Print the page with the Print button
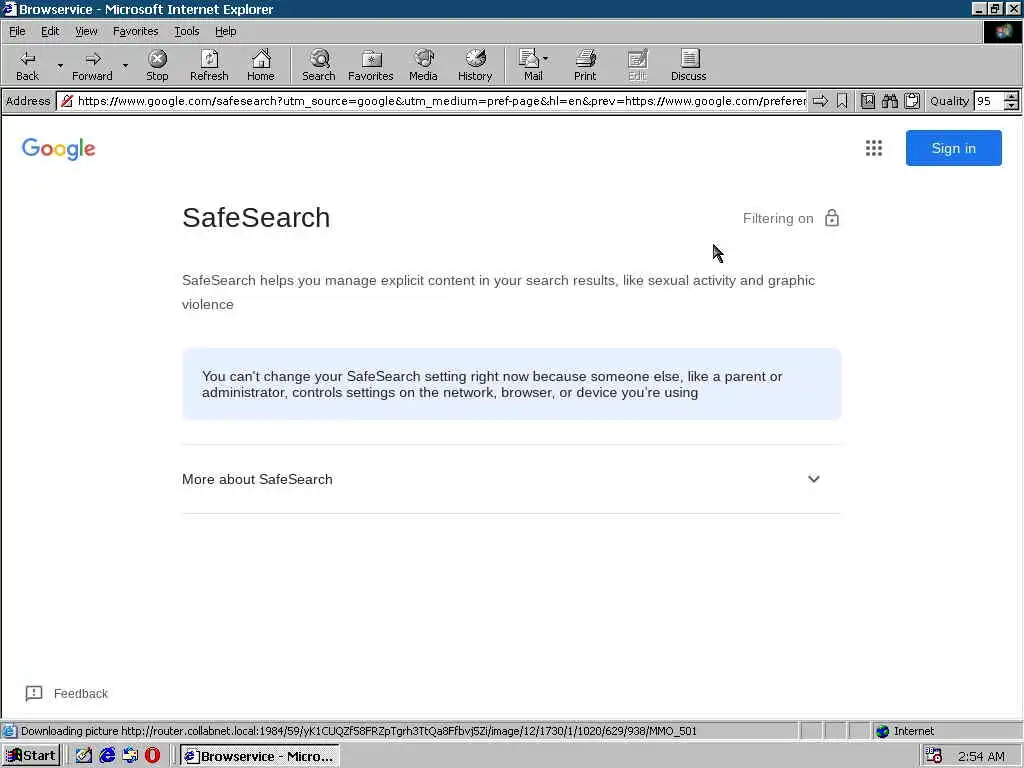 click(585, 65)
